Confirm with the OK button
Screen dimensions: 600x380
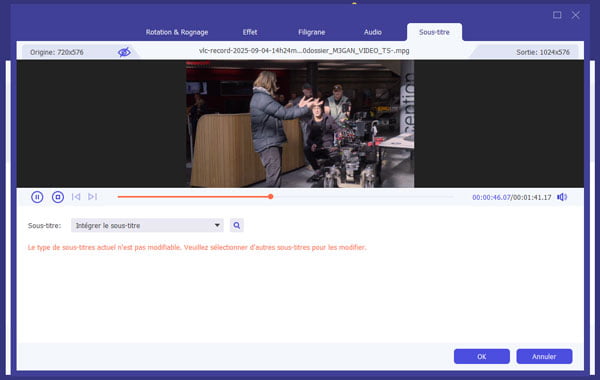tap(482, 357)
